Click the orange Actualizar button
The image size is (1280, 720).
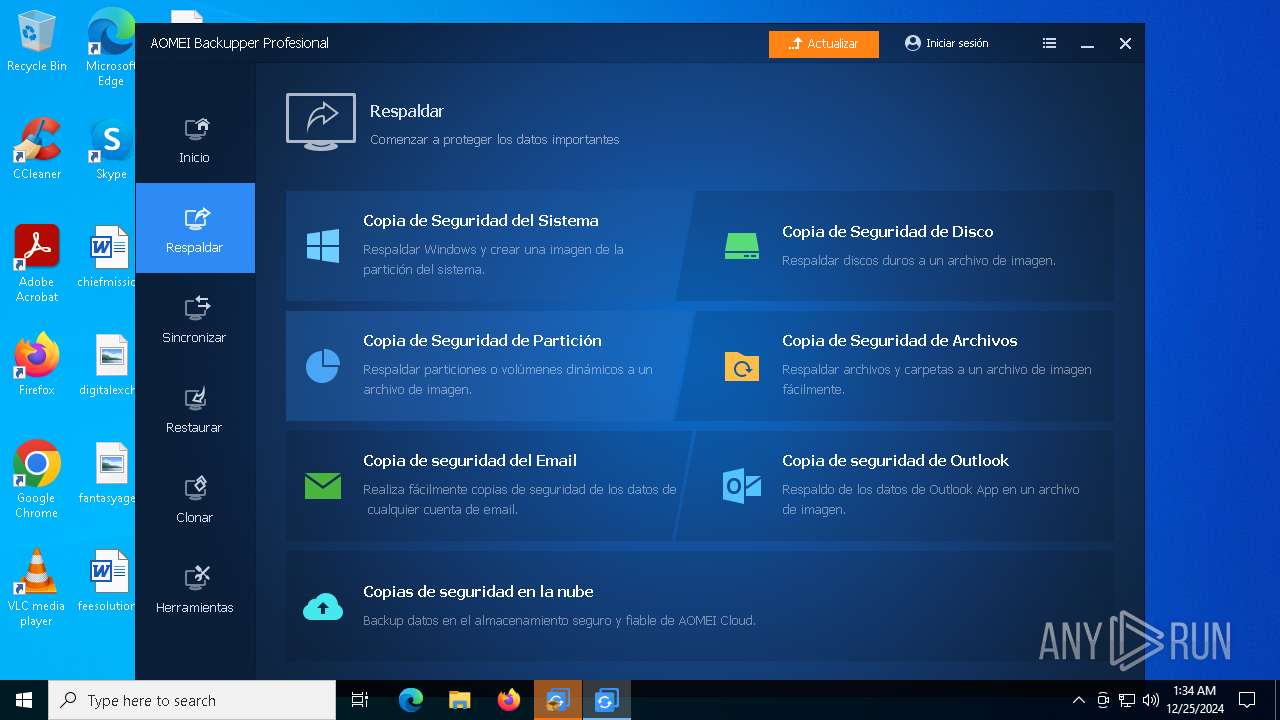click(x=824, y=44)
